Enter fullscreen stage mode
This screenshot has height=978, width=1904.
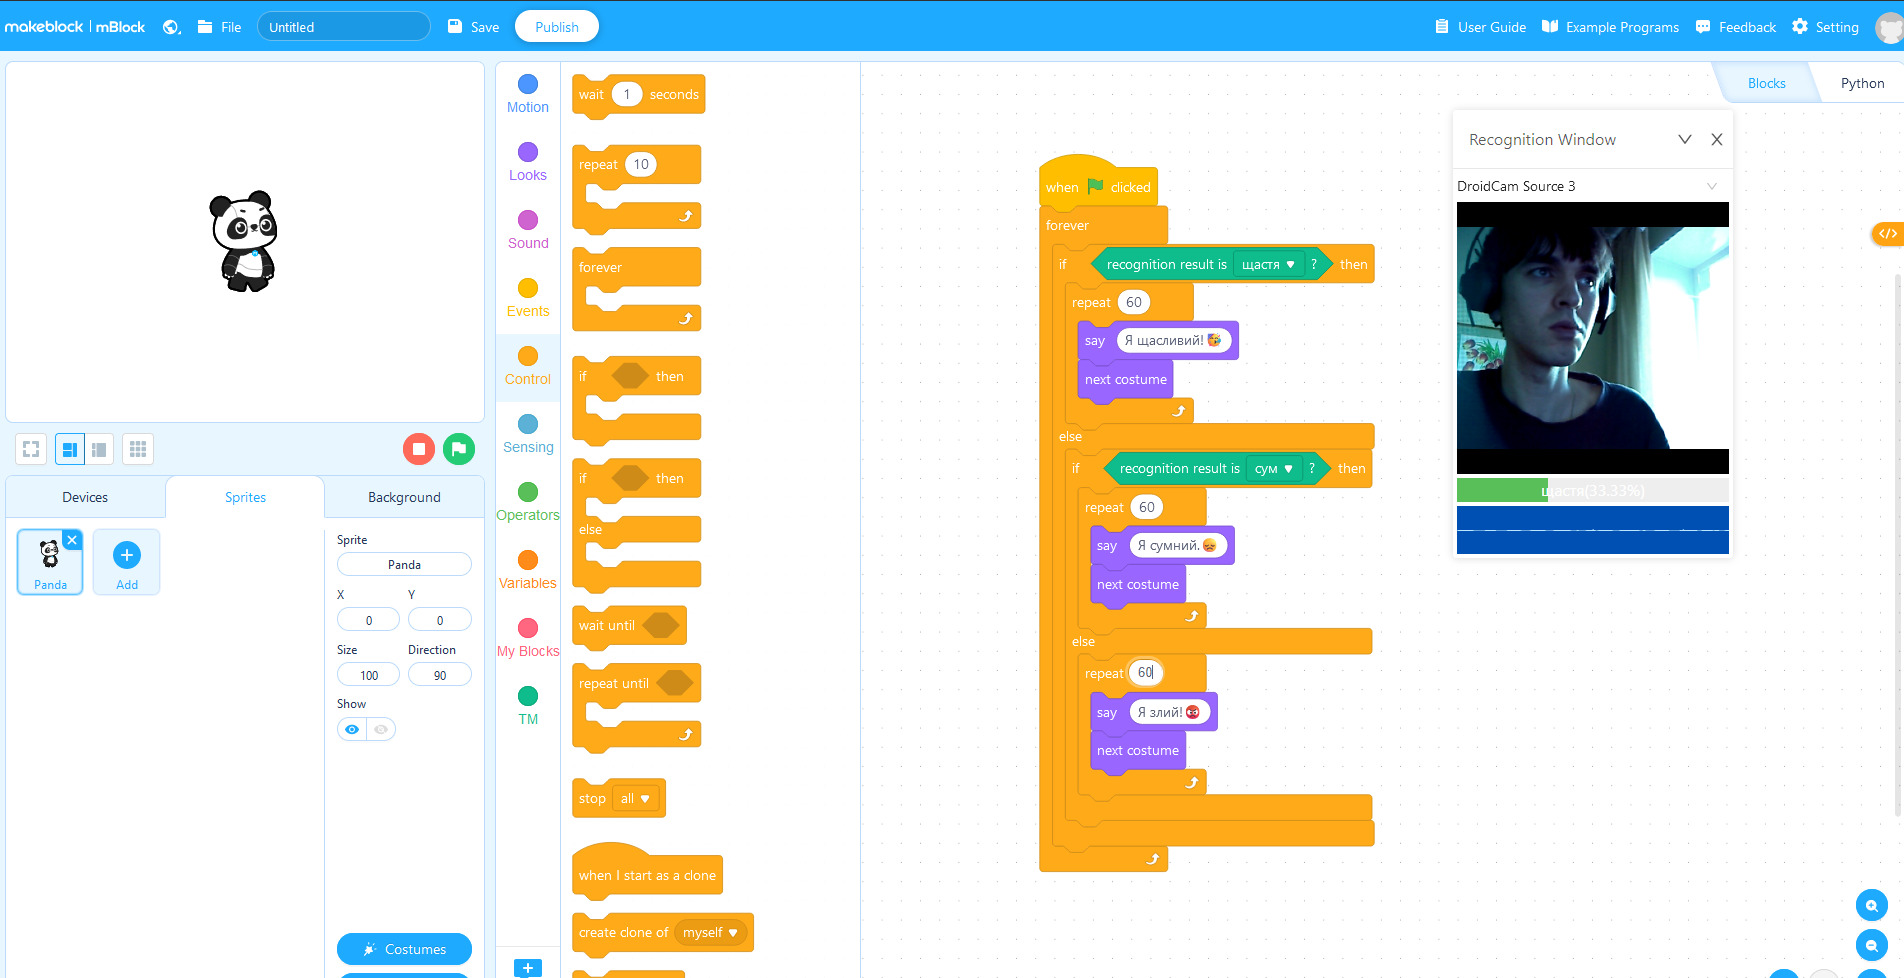click(31, 449)
